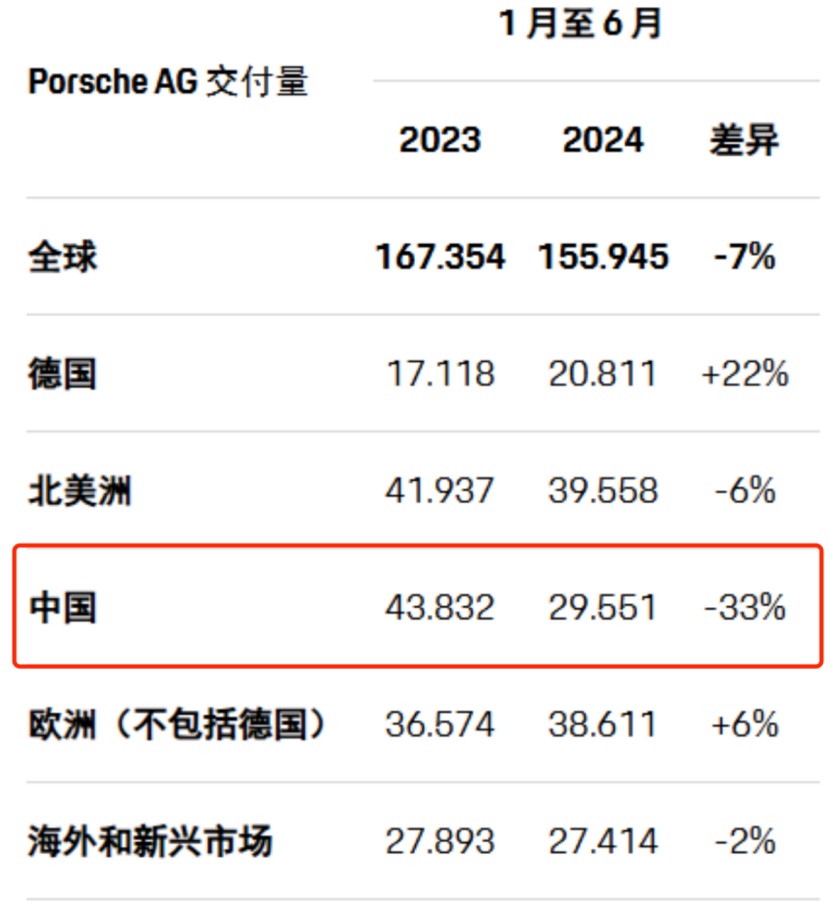The image size is (830, 909).
Task: Click global 2024 value 155.945
Action: tap(603, 257)
